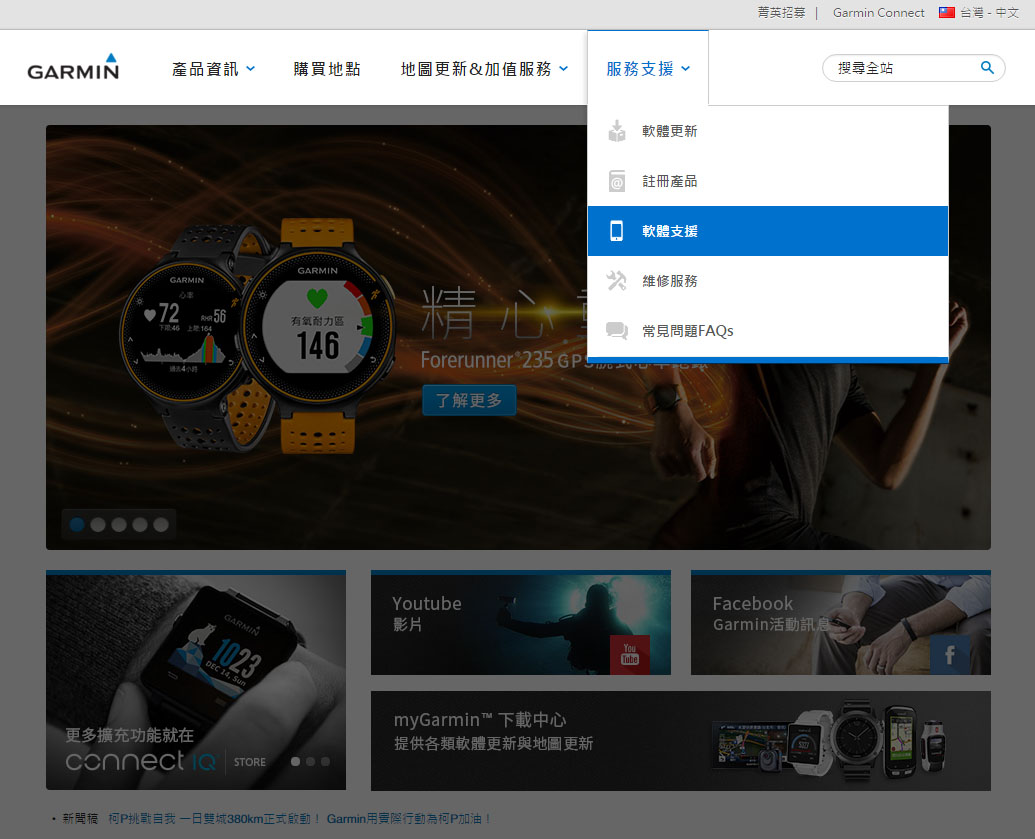The height and width of the screenshot is (839, 1035).
Task: Click the 常見問題FAQs chat bubble icon
Action: tap(617, 330)
